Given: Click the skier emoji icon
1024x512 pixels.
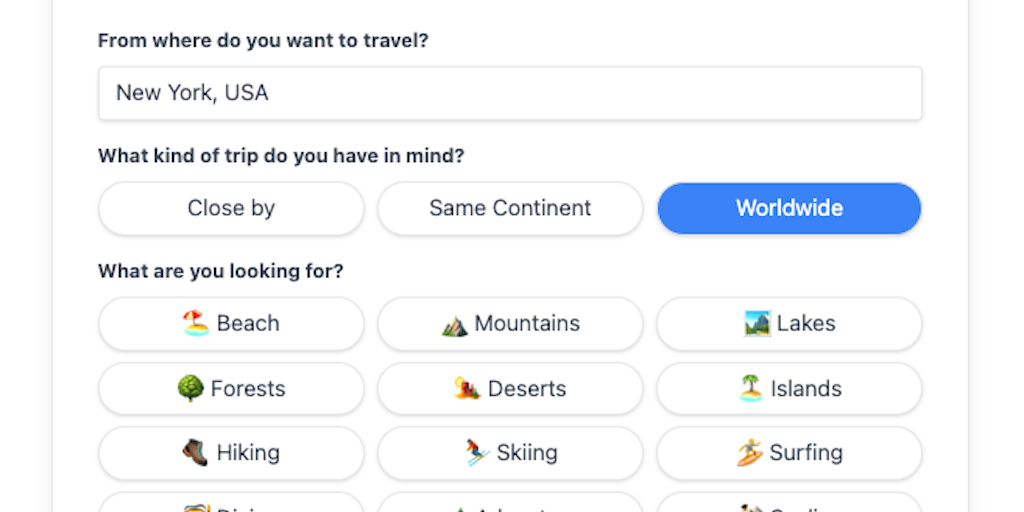Looking at the screenshot, I should pyautogui.click(x=476, y=453).
